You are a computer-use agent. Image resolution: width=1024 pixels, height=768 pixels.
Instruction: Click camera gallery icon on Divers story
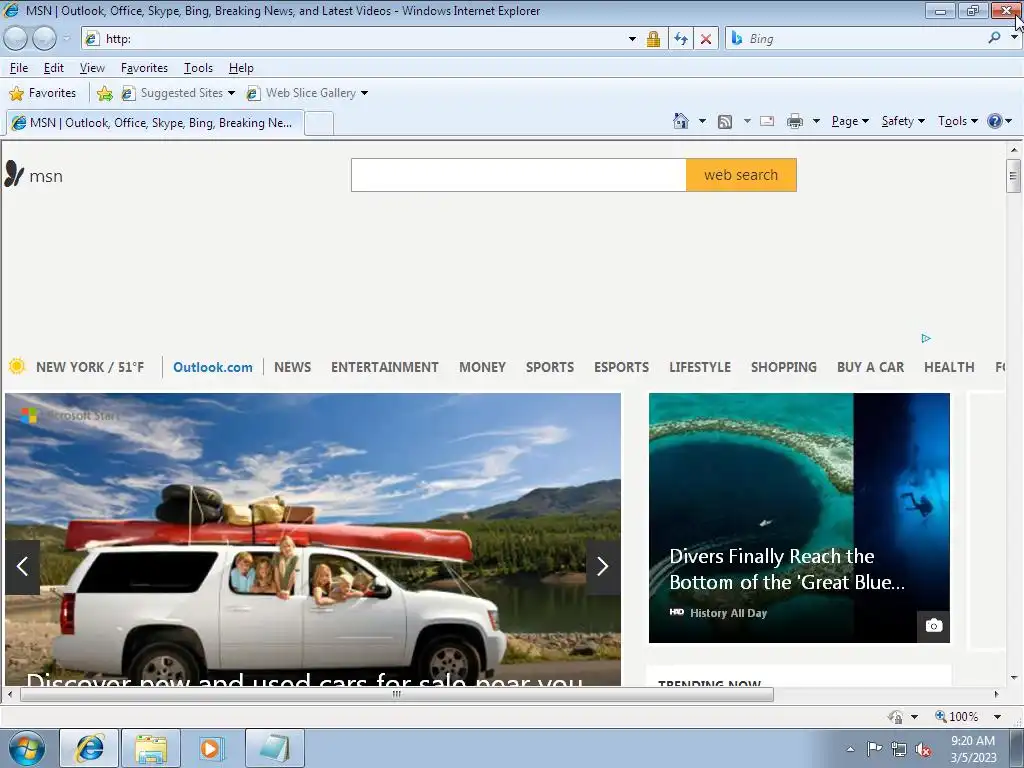(x=933, y=626)
